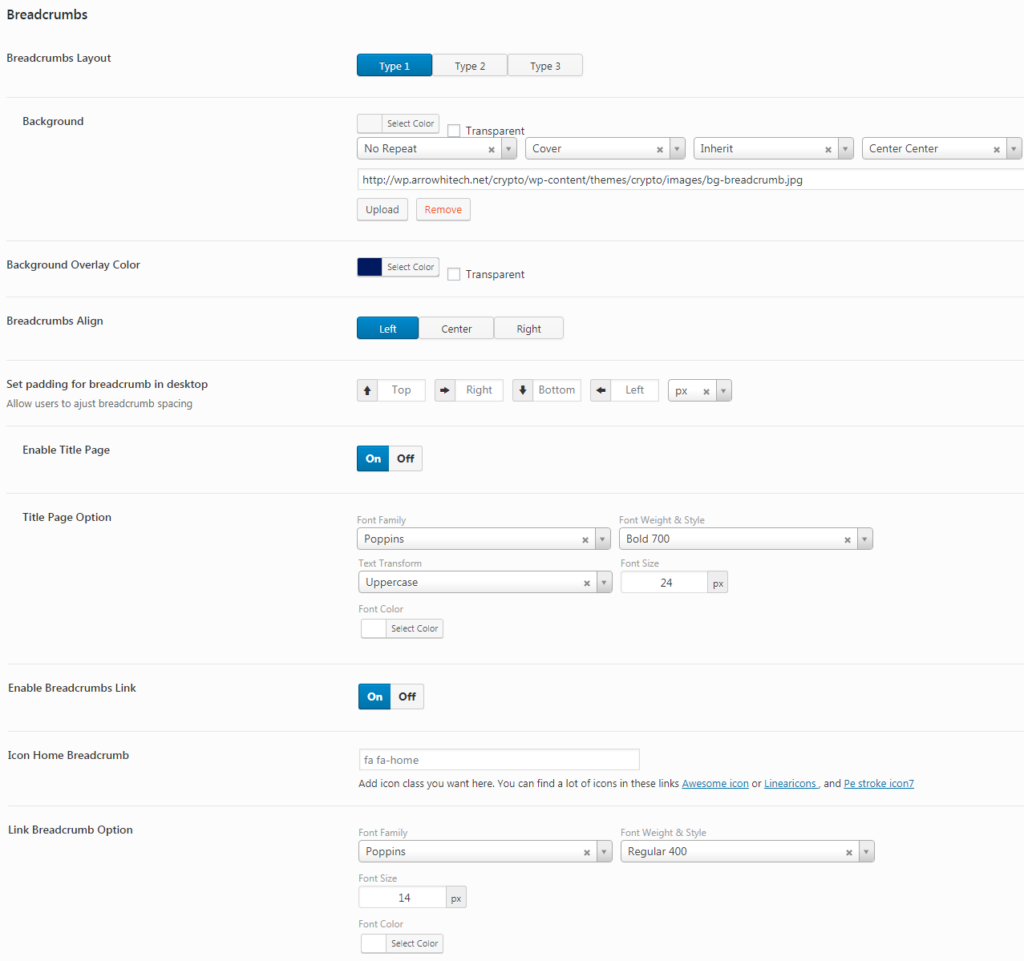The height and width of the screenshot is (961, 1024).
Task: Click the up arrow icon beside Top padding
Action: (368, 390)
